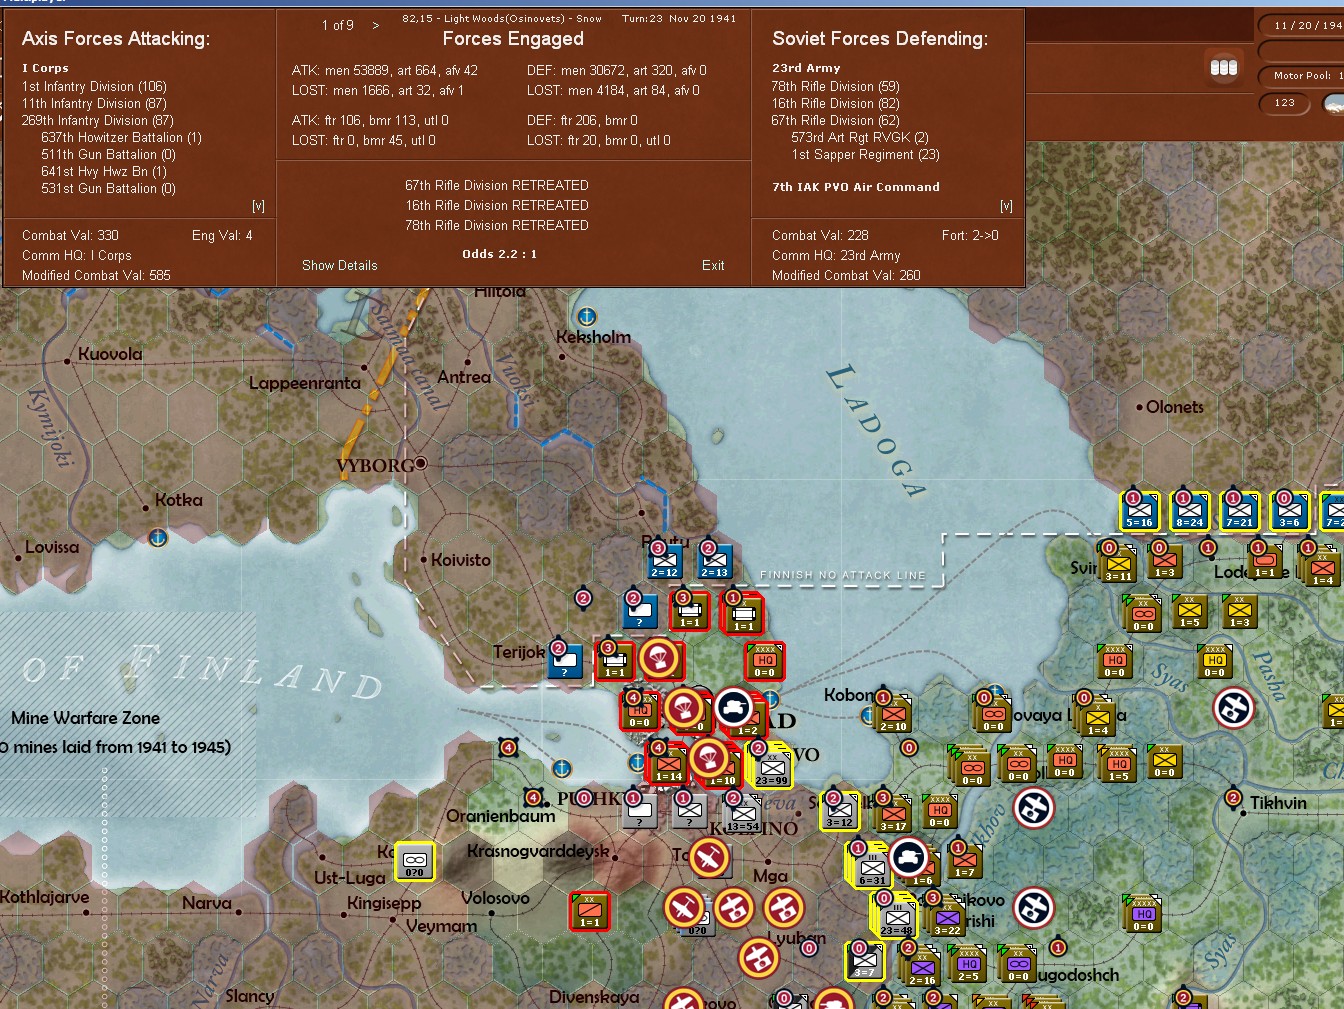Image resolution: width=1344 pixels, height=1009 pixels.
Task: Select the Soviet unit counter labeled 3=11
Action: (x=1119, y=566)
